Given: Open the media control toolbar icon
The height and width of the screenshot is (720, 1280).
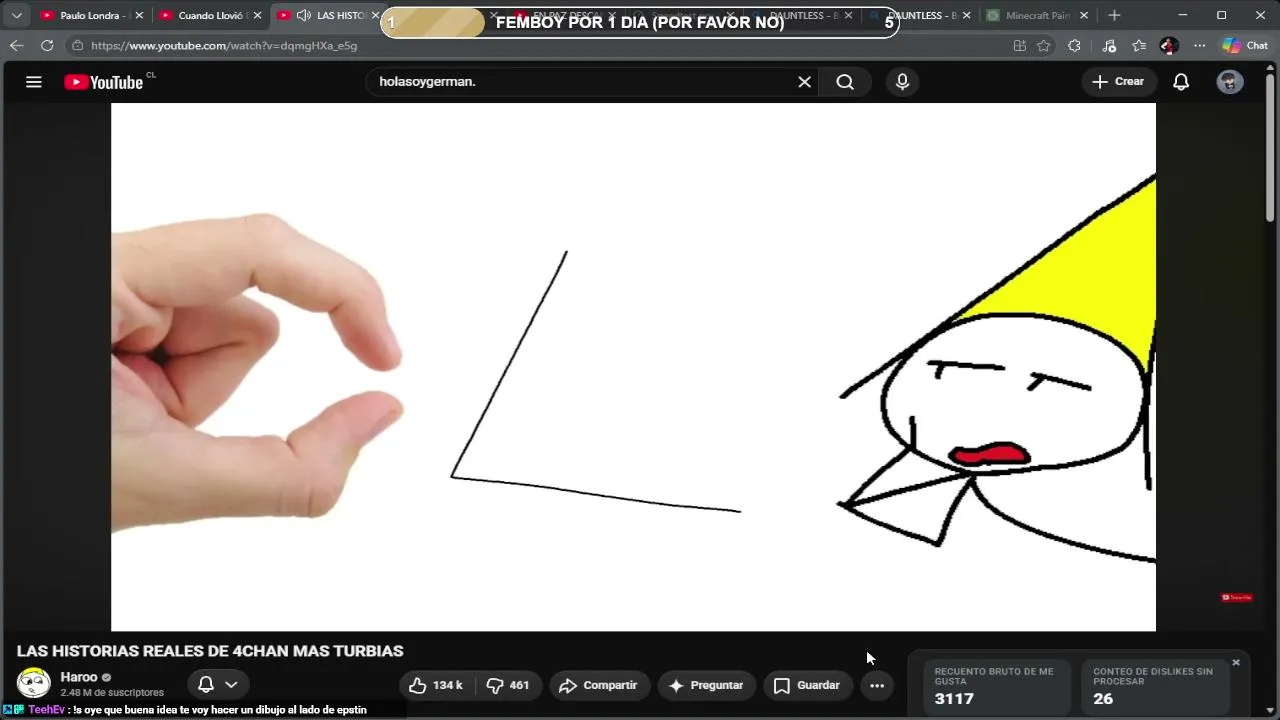Looking at the screenshot, I should [x=1109, y=45].
